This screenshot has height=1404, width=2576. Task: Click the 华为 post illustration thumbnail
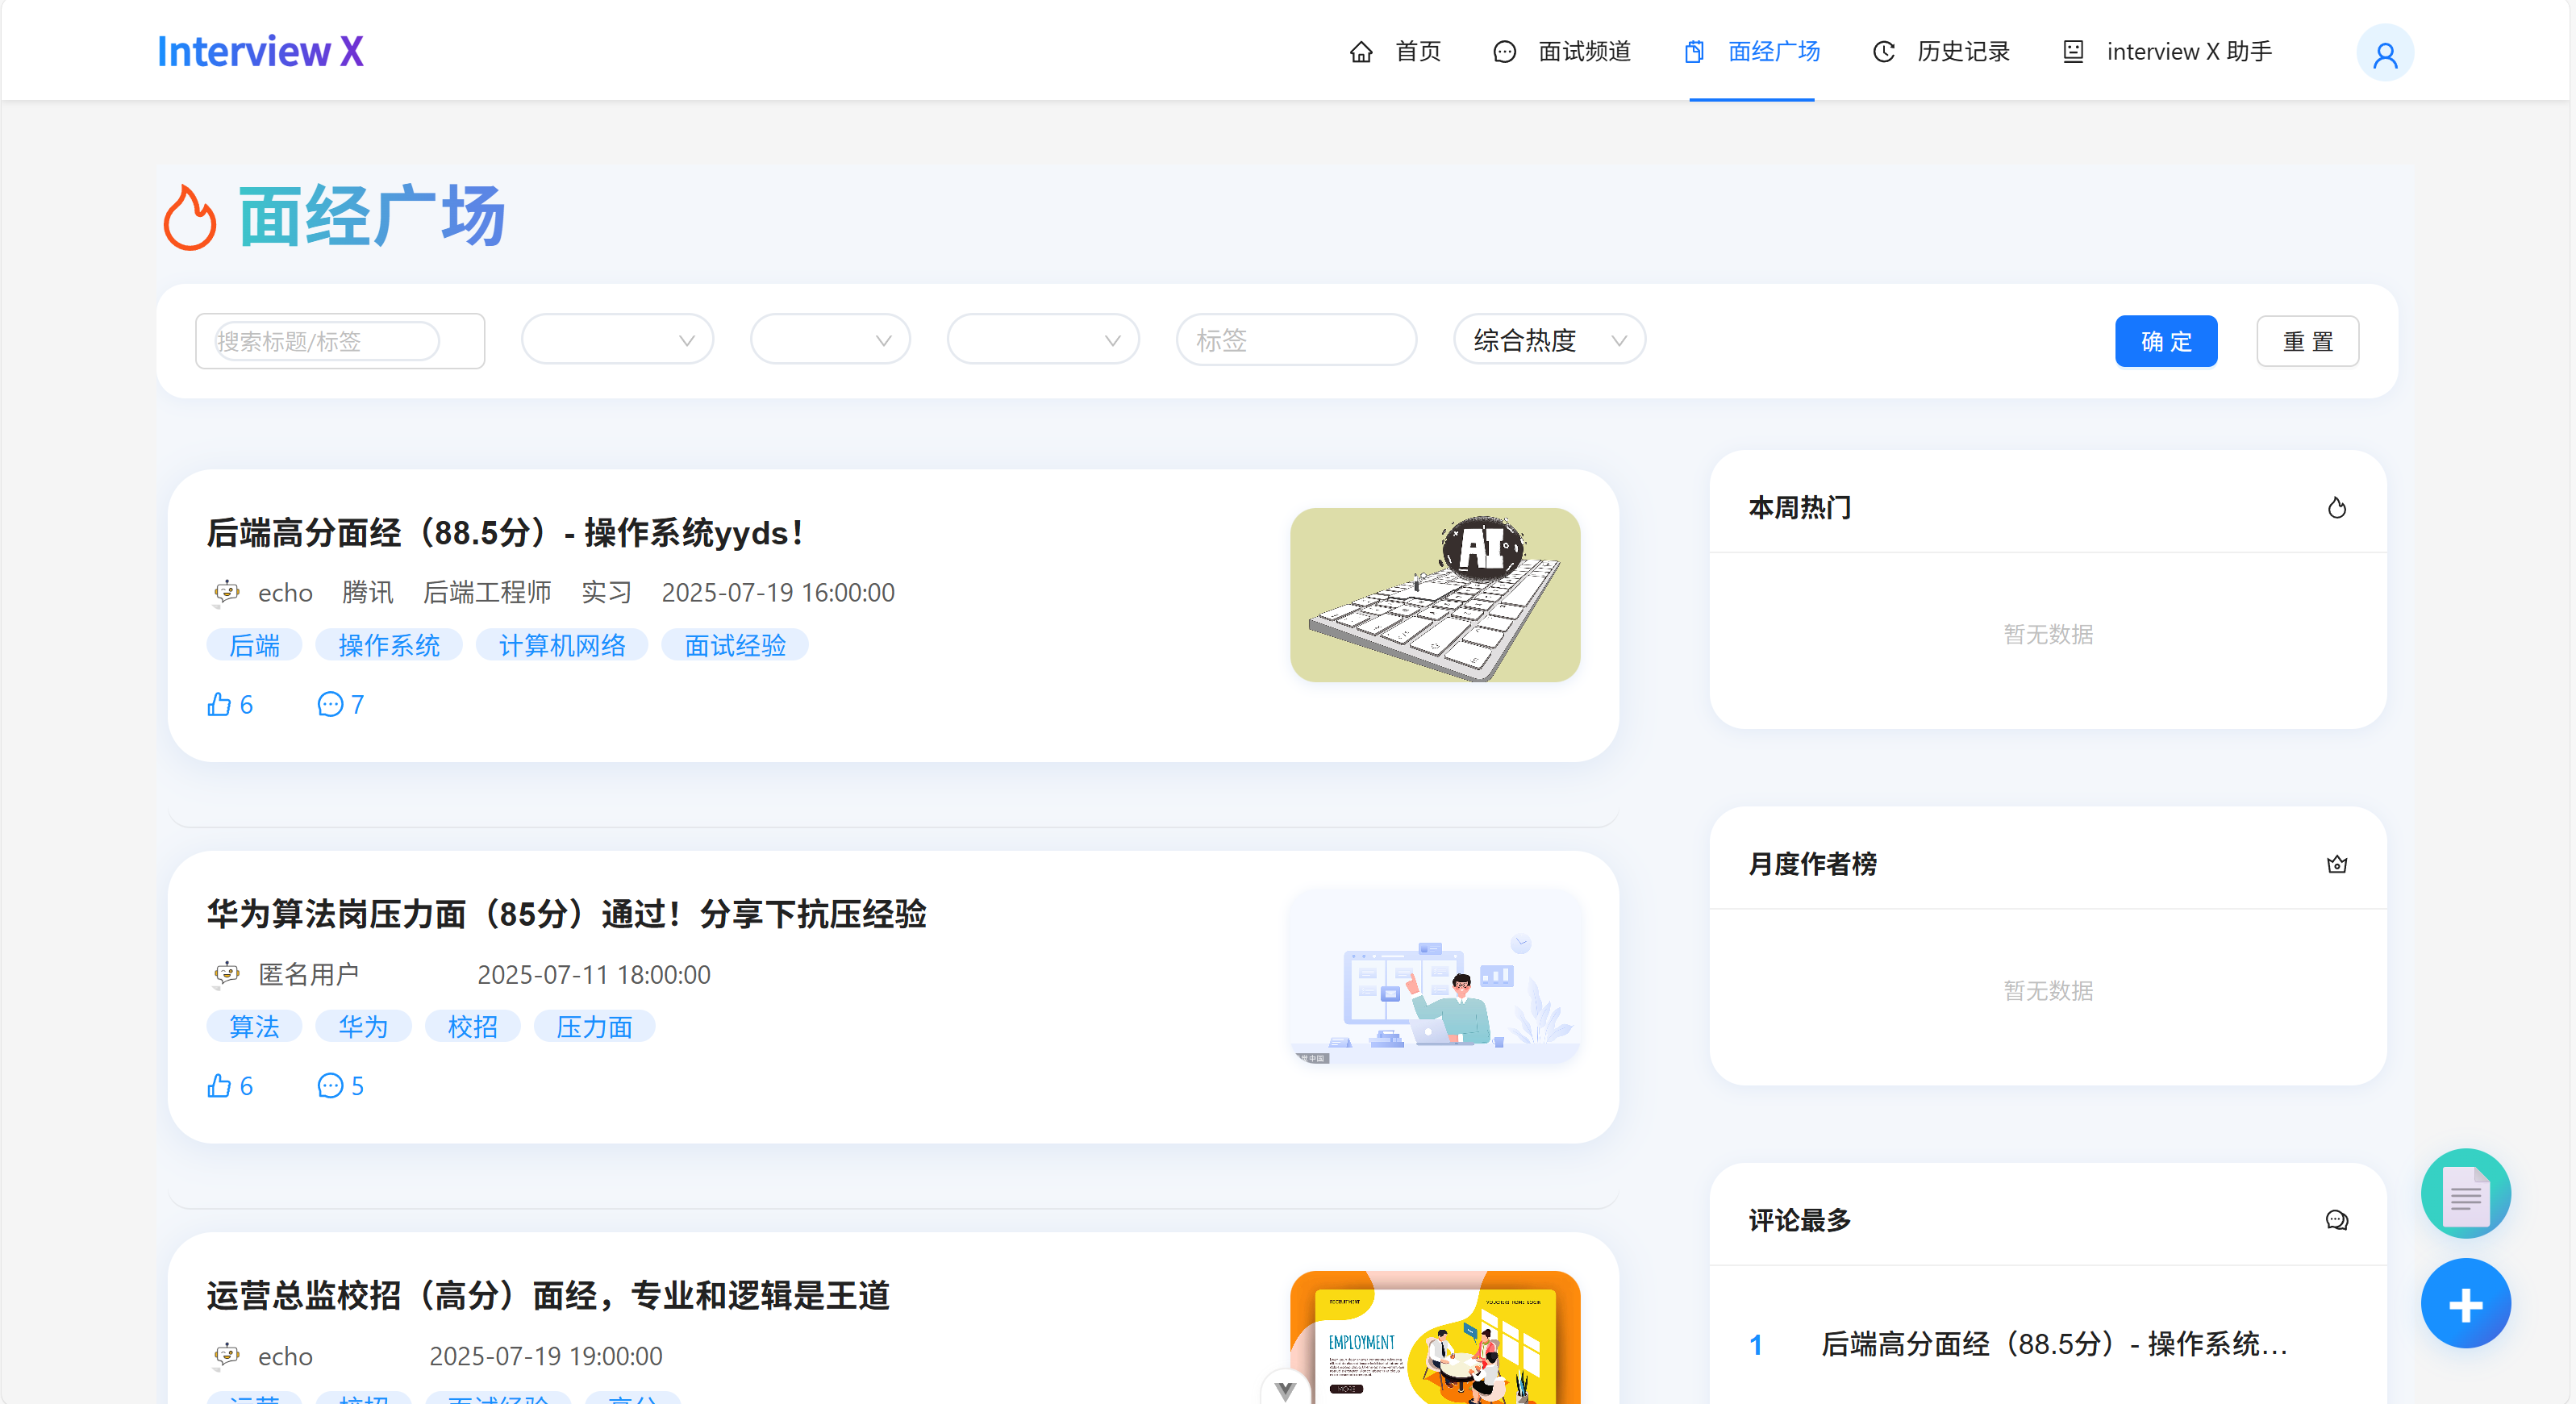(1435, 976)
